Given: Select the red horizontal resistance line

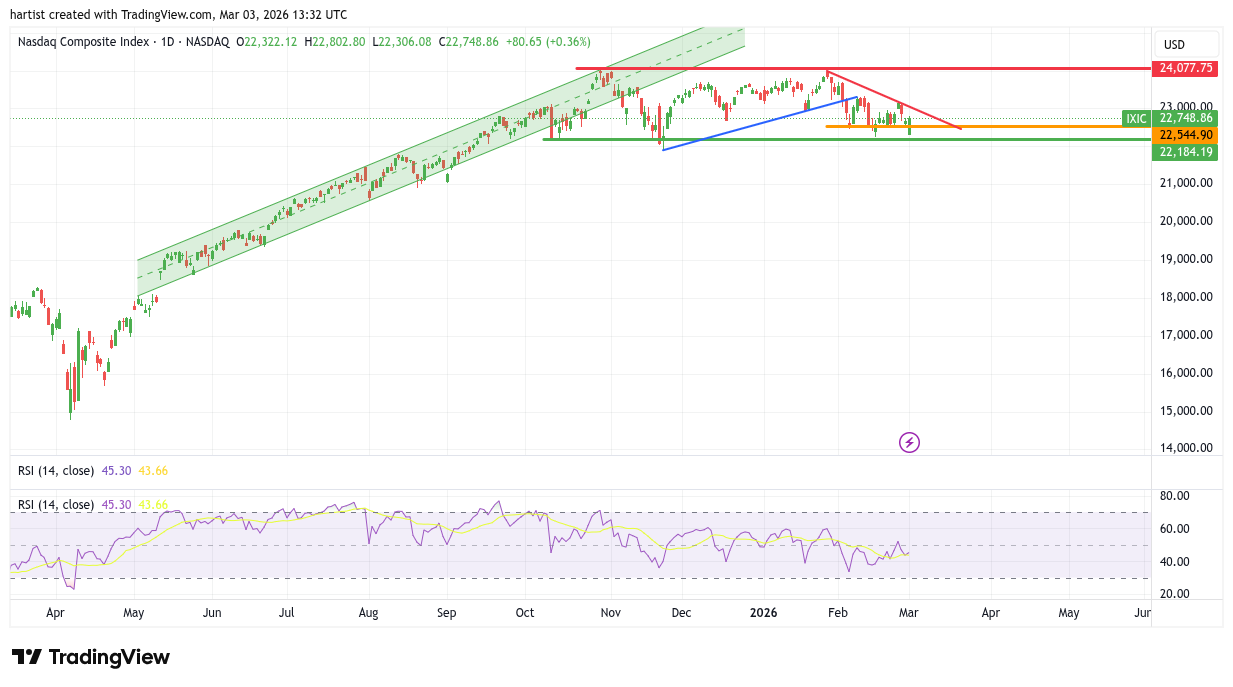Looking at the screenshot, I should (x=700, y=69).
